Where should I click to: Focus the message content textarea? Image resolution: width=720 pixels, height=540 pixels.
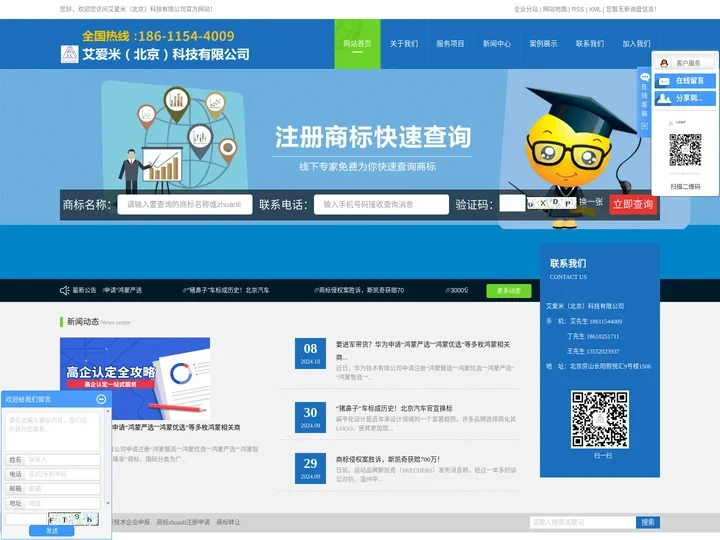[x=52, y=432]
